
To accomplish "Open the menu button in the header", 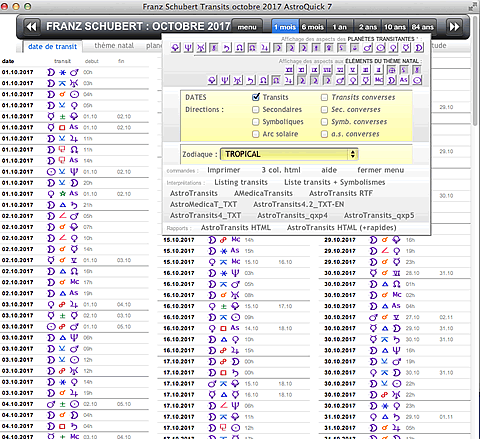I will (247, 27).
